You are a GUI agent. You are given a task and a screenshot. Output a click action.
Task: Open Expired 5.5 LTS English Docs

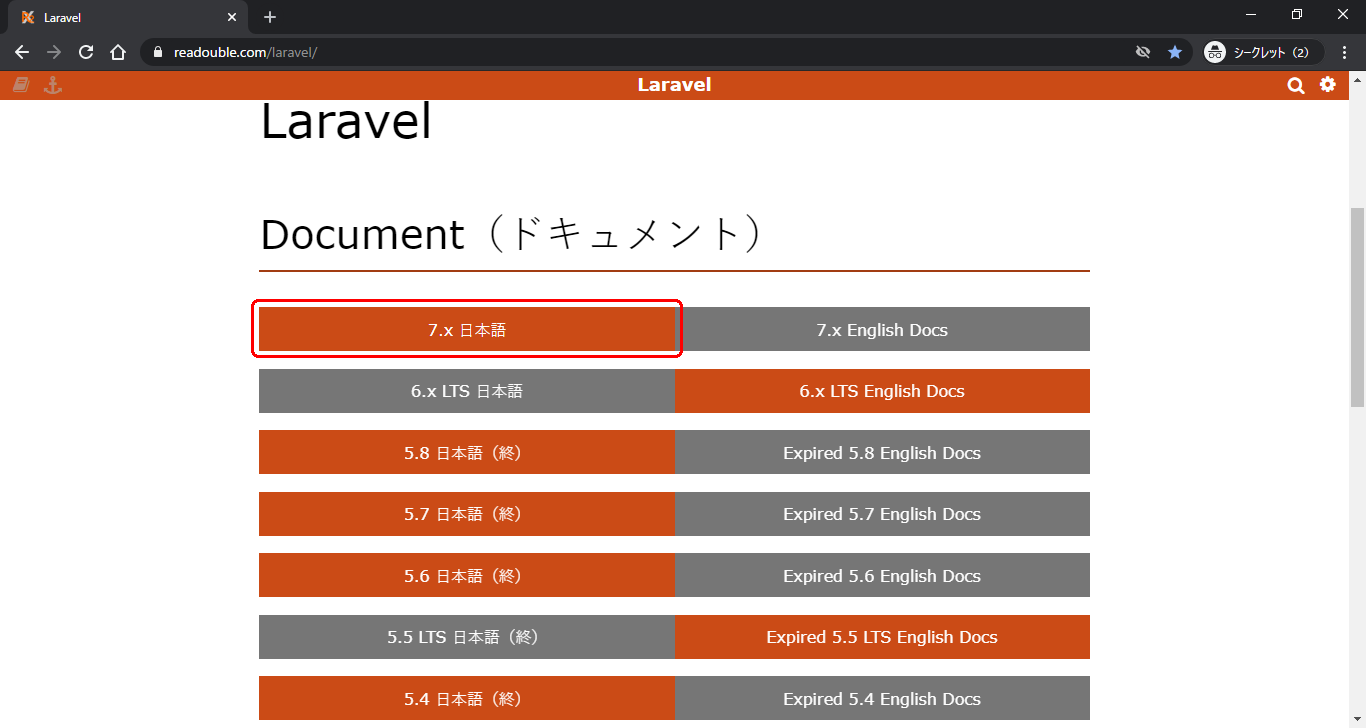coord(882,637)
